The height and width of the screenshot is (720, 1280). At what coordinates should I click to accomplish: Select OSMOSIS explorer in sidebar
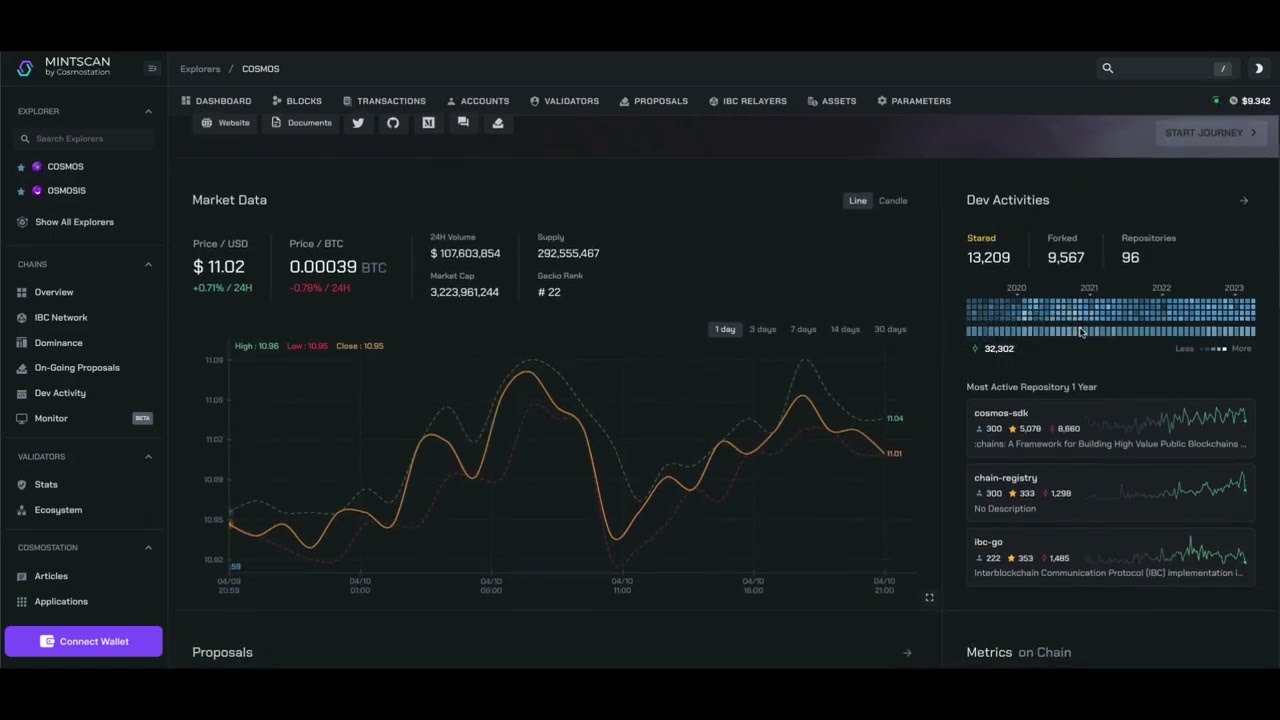66,191
